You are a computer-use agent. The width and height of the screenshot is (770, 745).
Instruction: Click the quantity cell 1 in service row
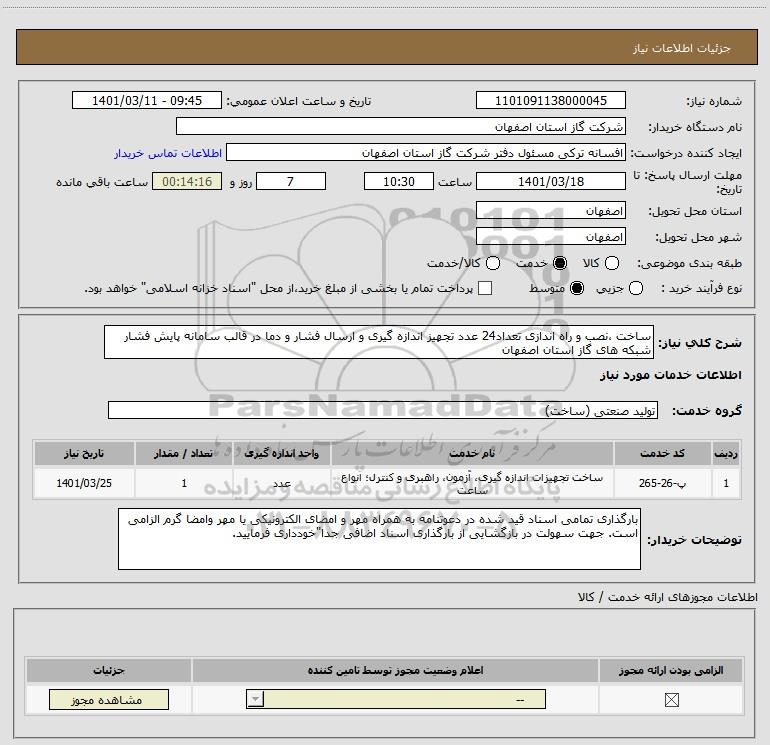click(x=183, y=483)
